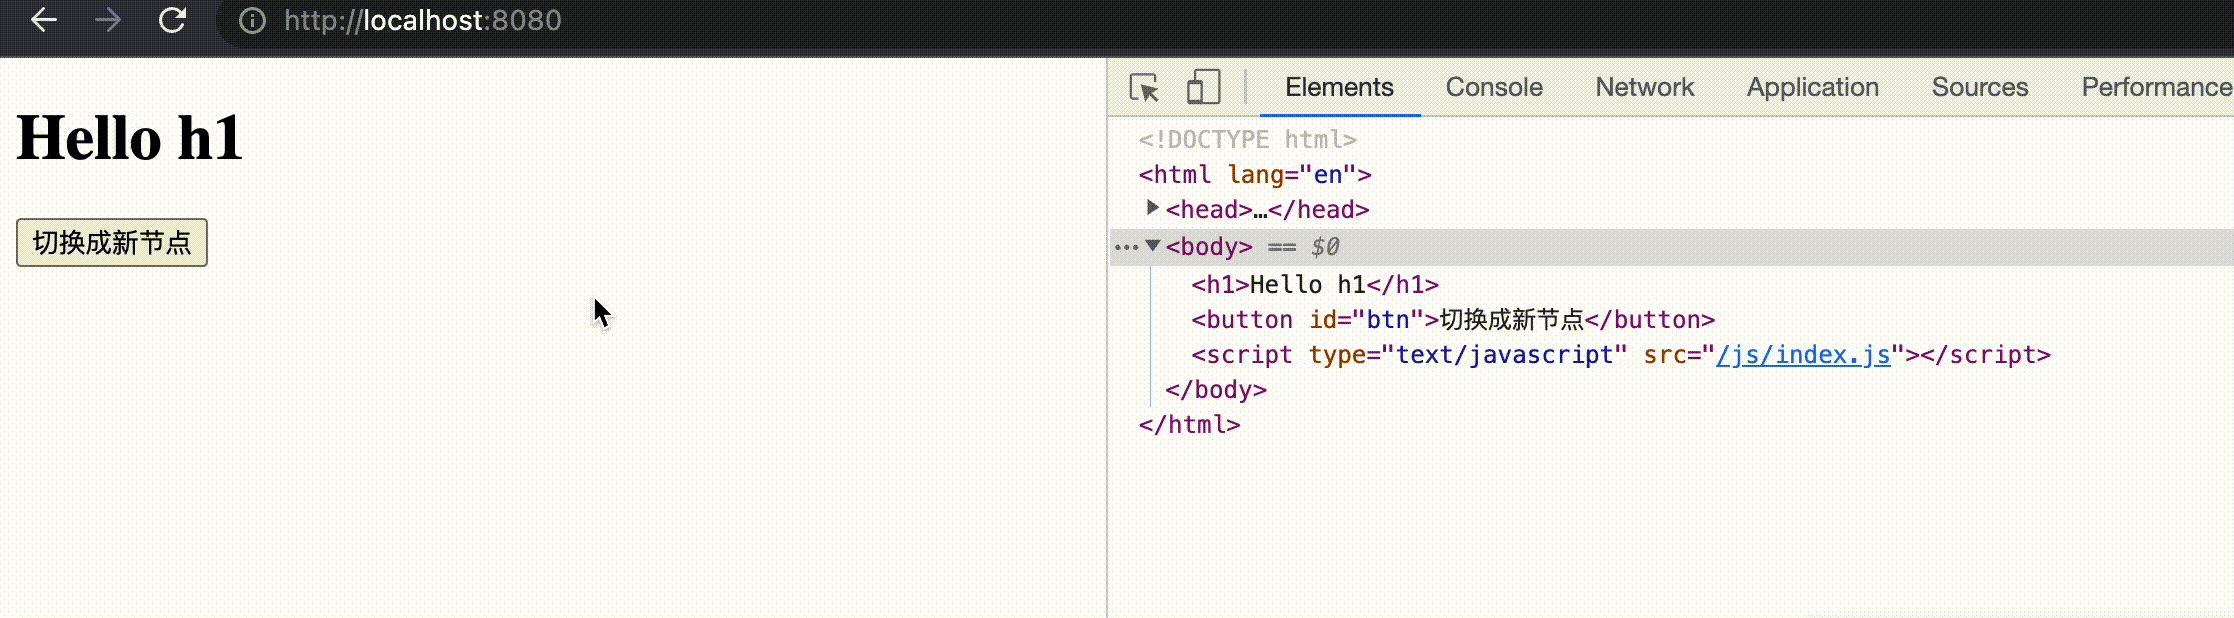Screen dimensions: 2234x618
Task: Expand the head element node
Action: click(1152, 208)
